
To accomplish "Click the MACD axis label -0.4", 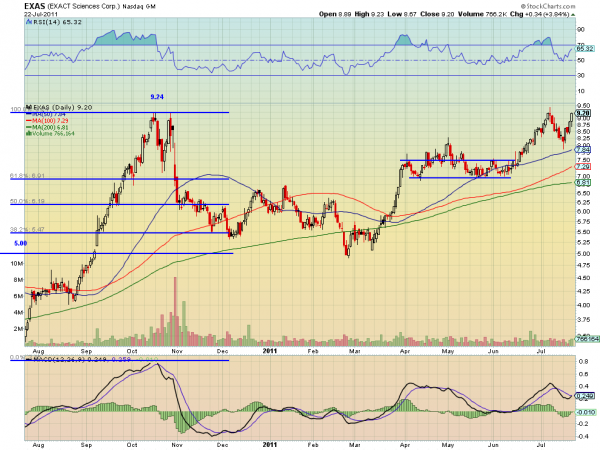I will pyautogui.click(x=582, y=436).
